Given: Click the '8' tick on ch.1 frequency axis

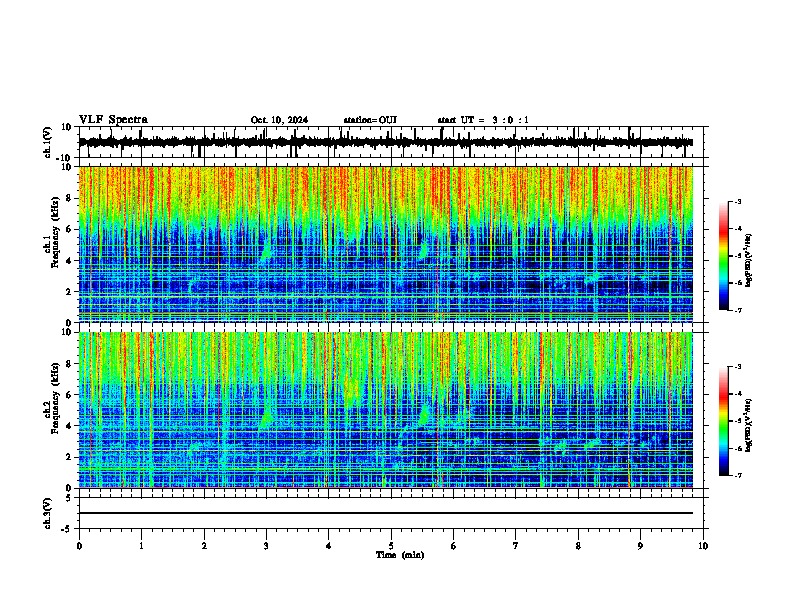Looking at the screenshot, I should coord(69,198).
